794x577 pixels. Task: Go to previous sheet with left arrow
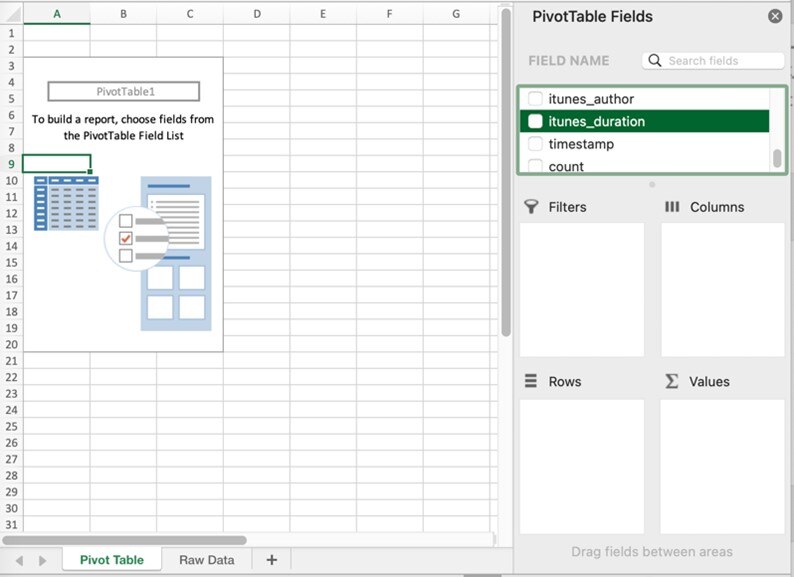[20, 560]
